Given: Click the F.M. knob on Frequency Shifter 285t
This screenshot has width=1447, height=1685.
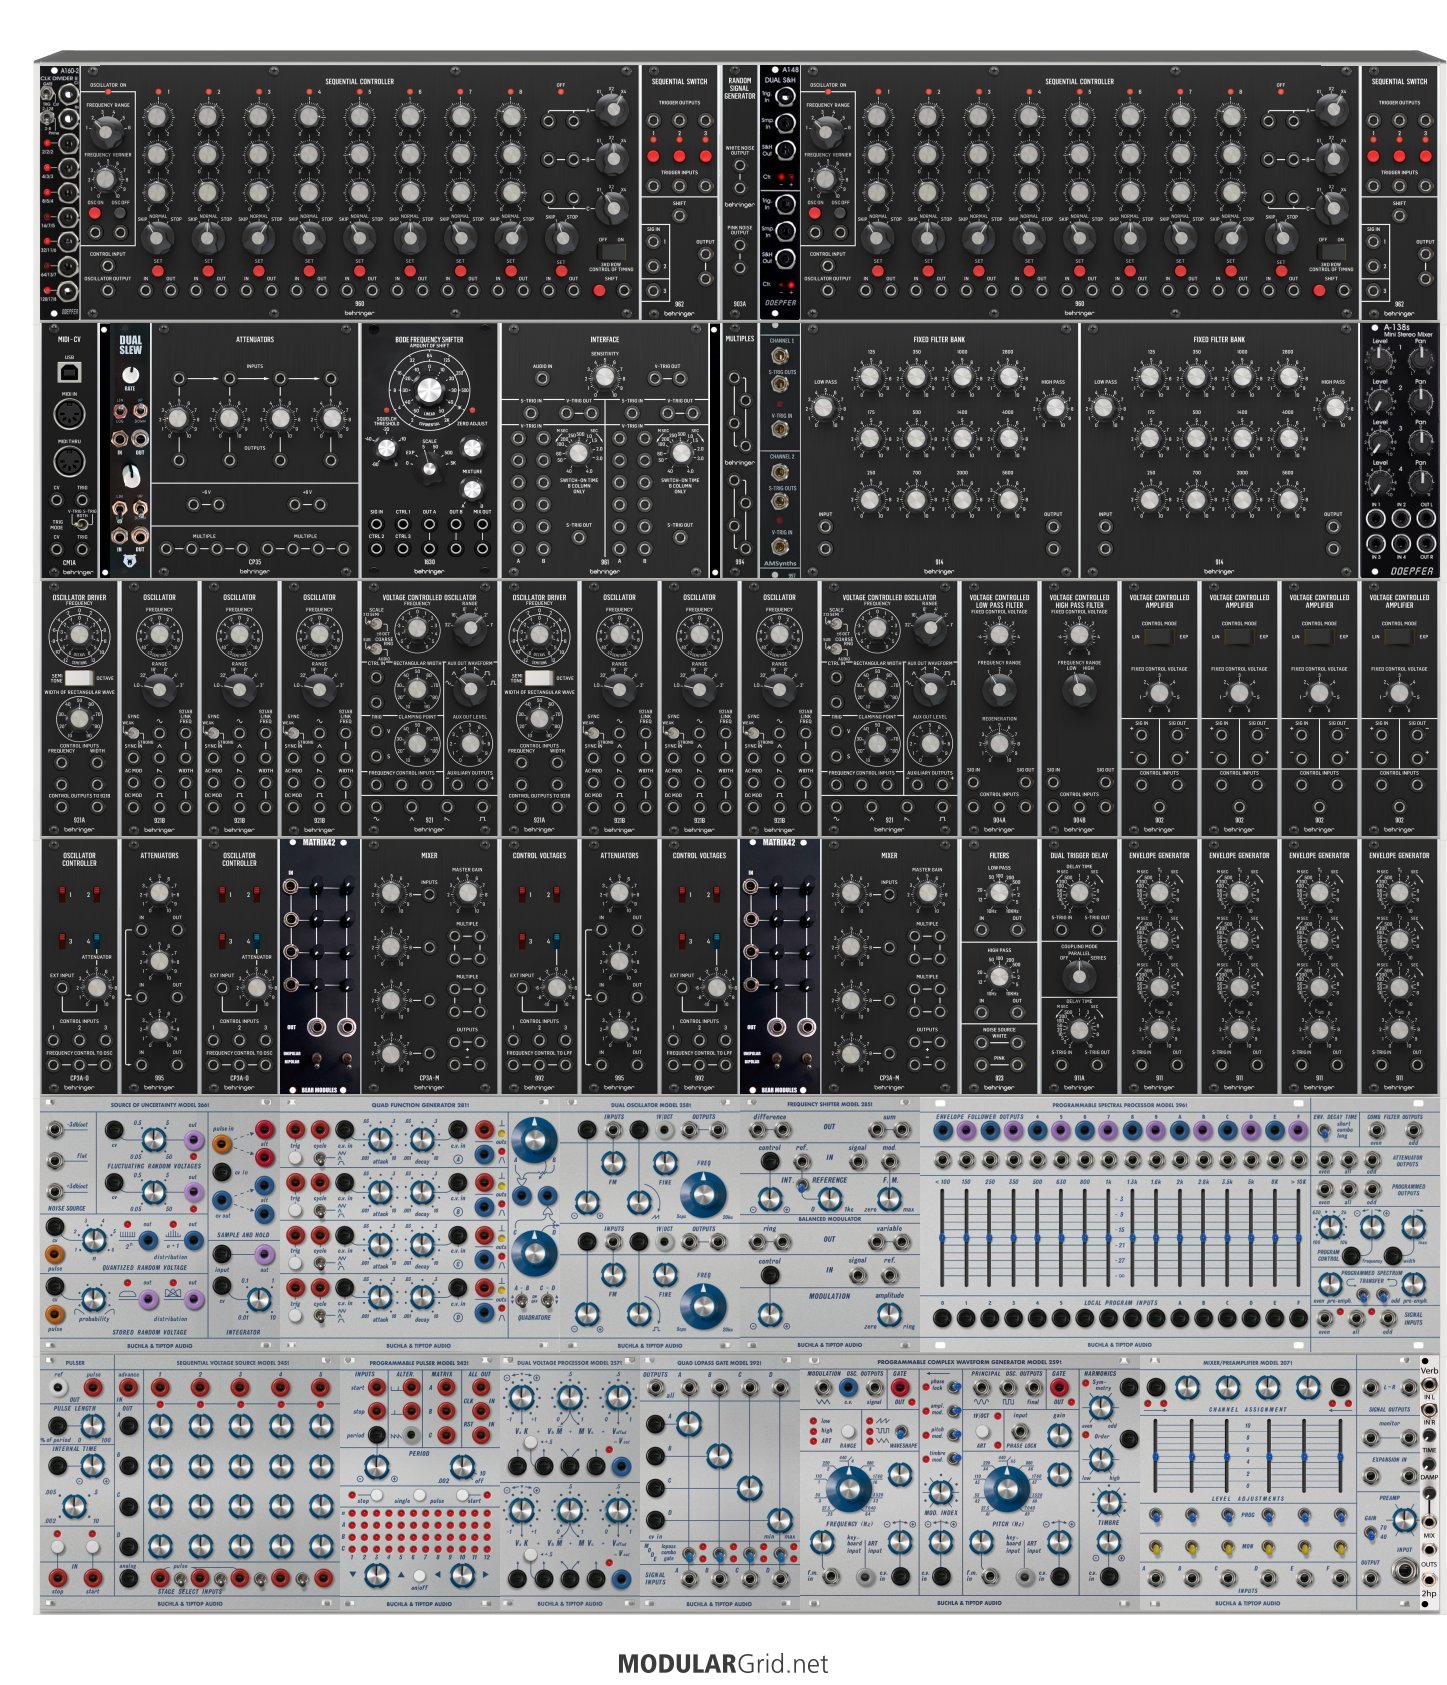Looking at the screenshot, I should pyautogui.click(x=889, y=1198).
